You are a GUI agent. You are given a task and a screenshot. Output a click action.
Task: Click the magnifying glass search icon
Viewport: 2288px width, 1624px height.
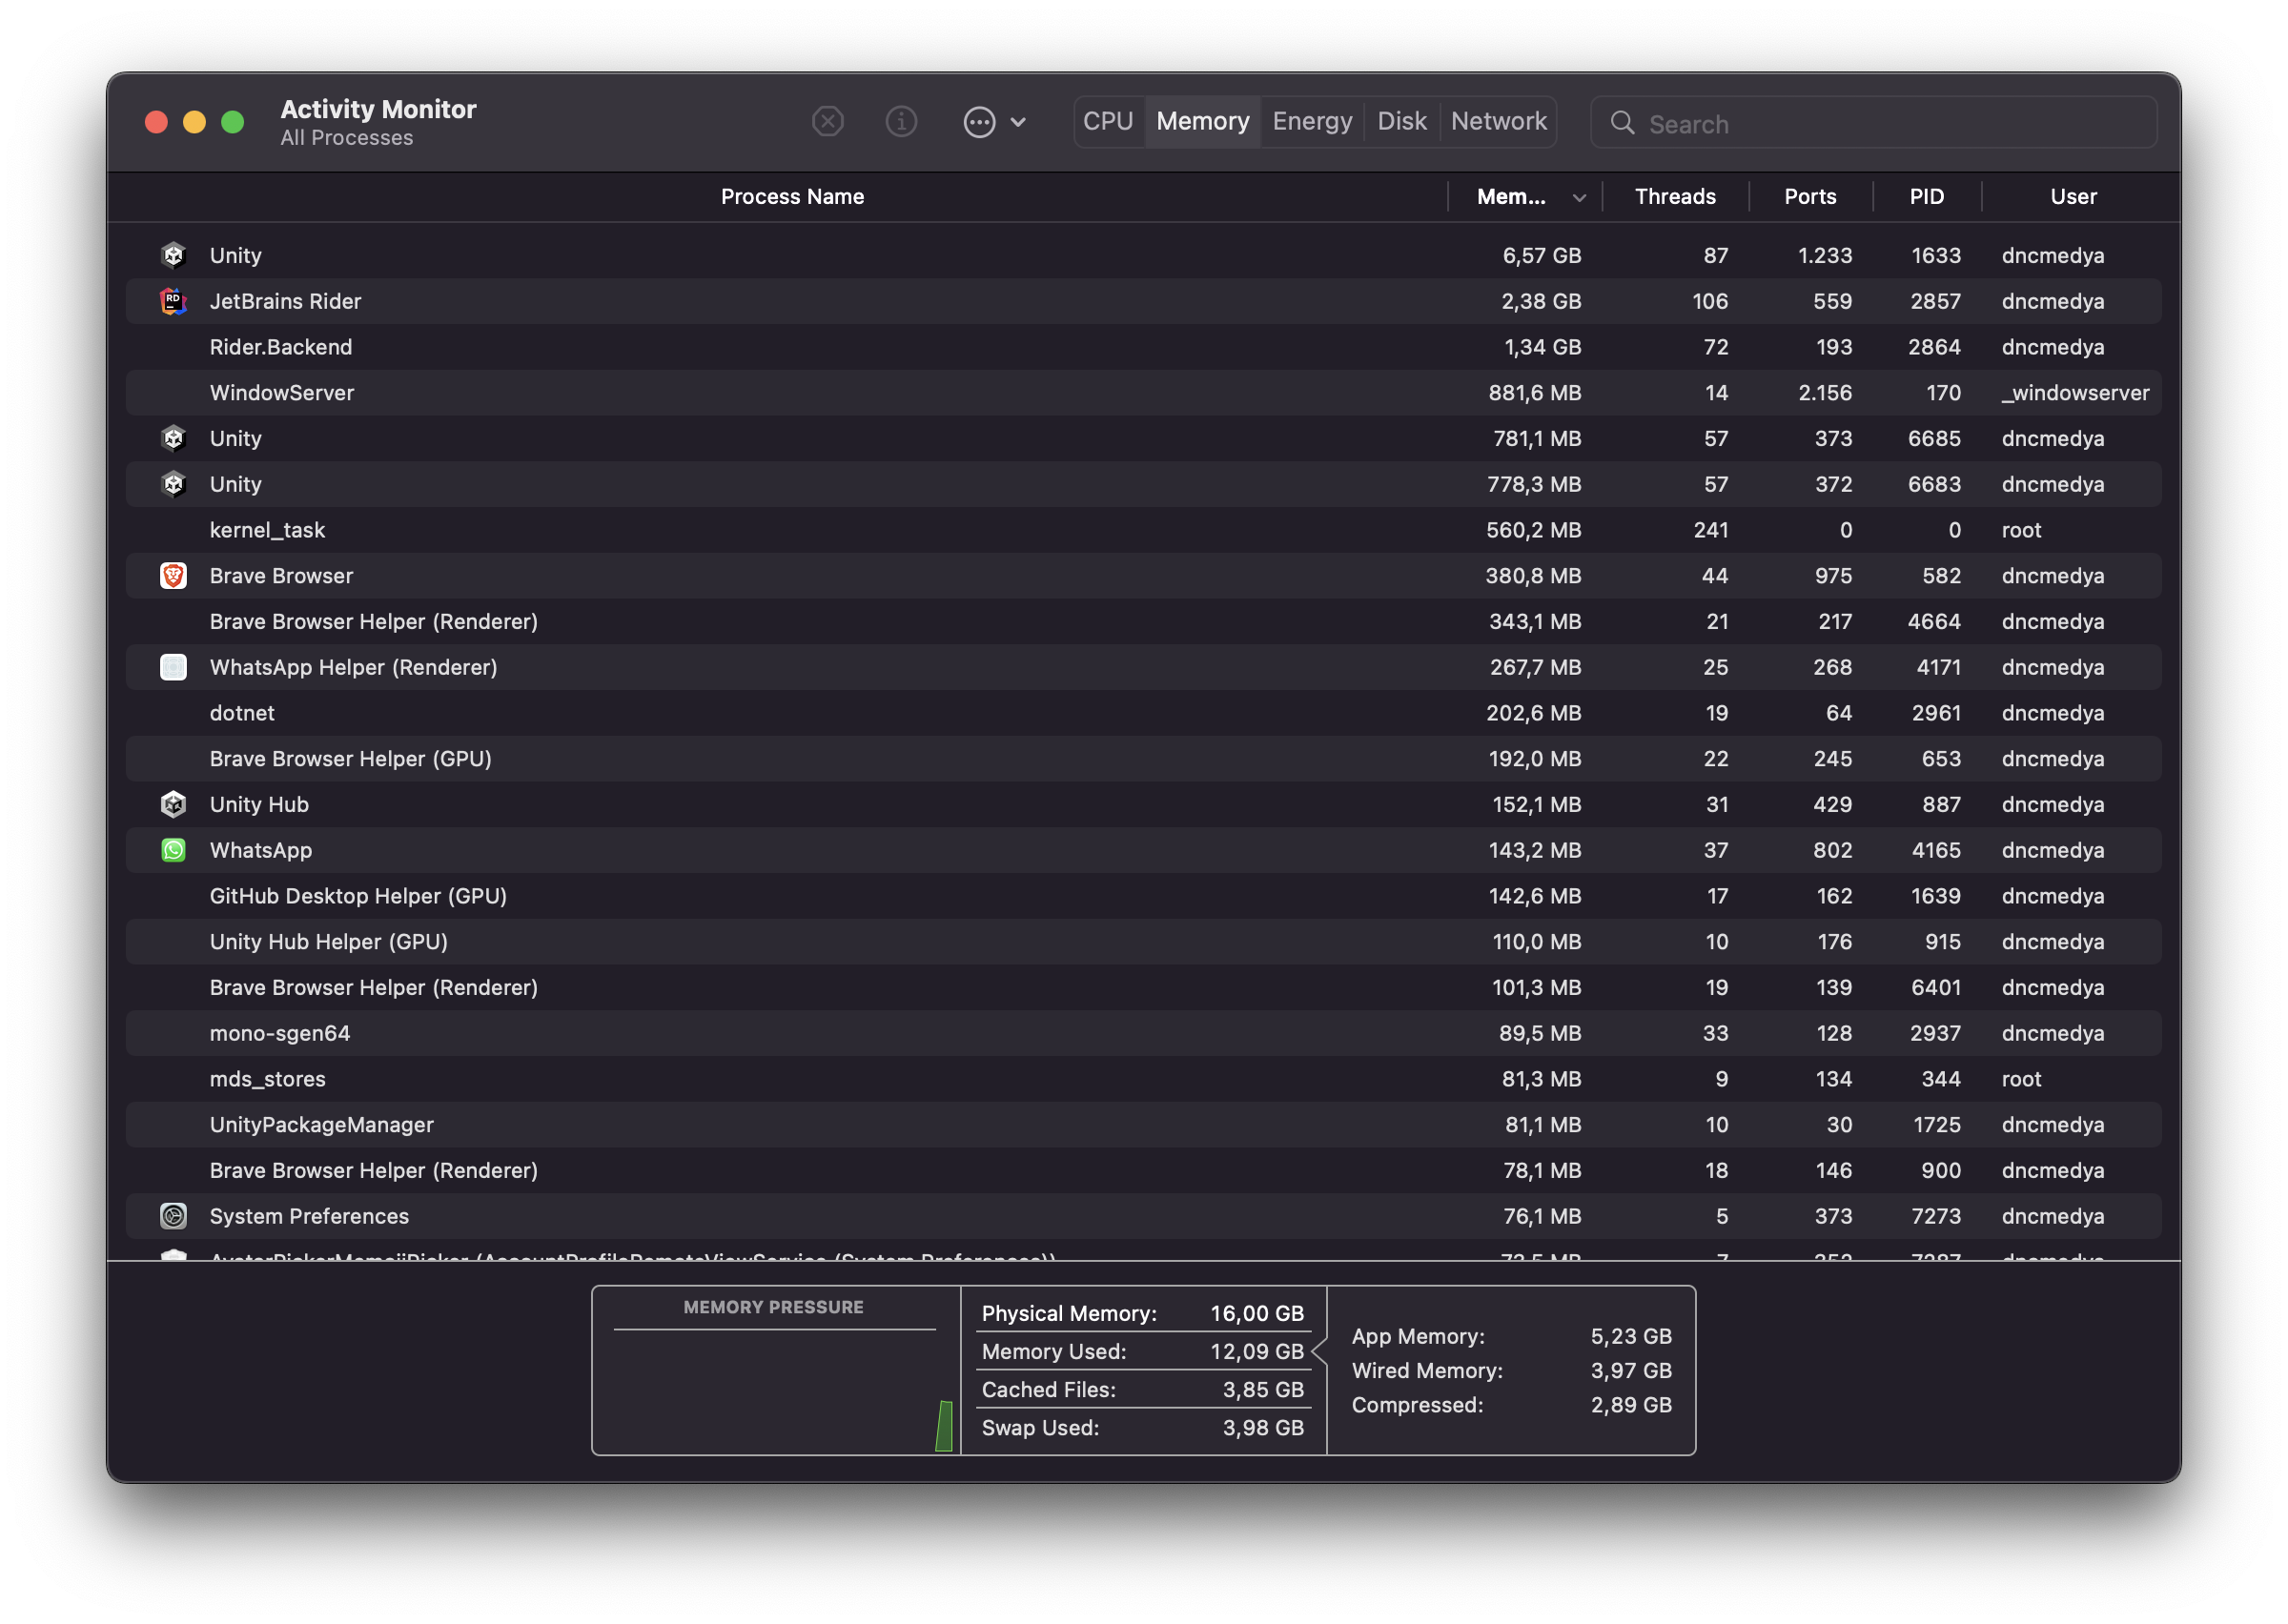1622,123
